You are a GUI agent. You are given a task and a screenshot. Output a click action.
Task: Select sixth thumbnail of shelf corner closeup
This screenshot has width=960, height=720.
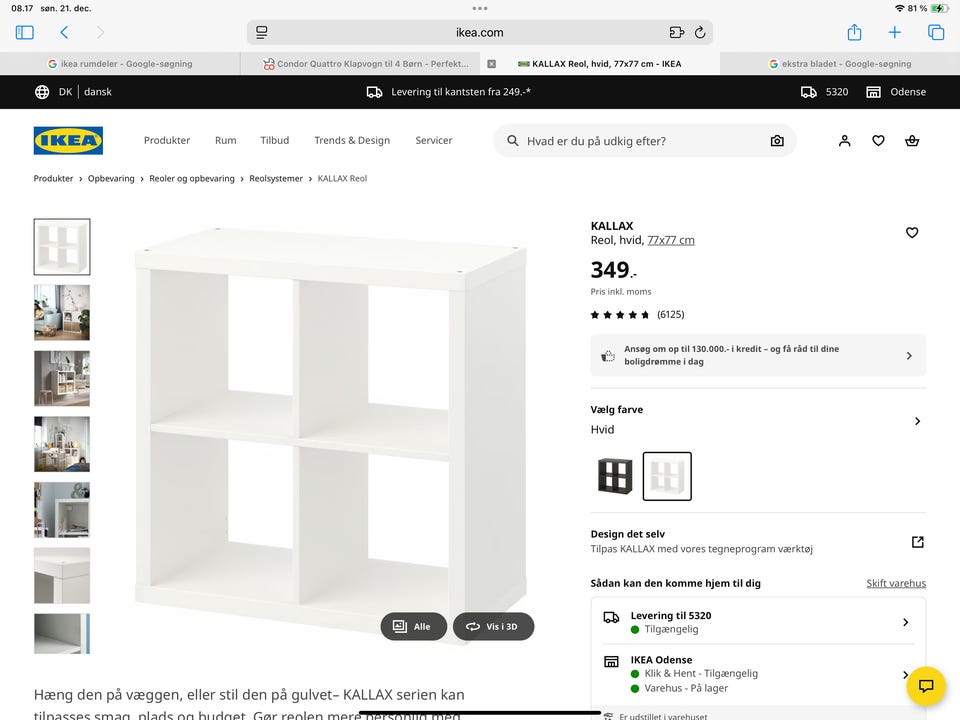pyautogui.click(x=62, y=576)
